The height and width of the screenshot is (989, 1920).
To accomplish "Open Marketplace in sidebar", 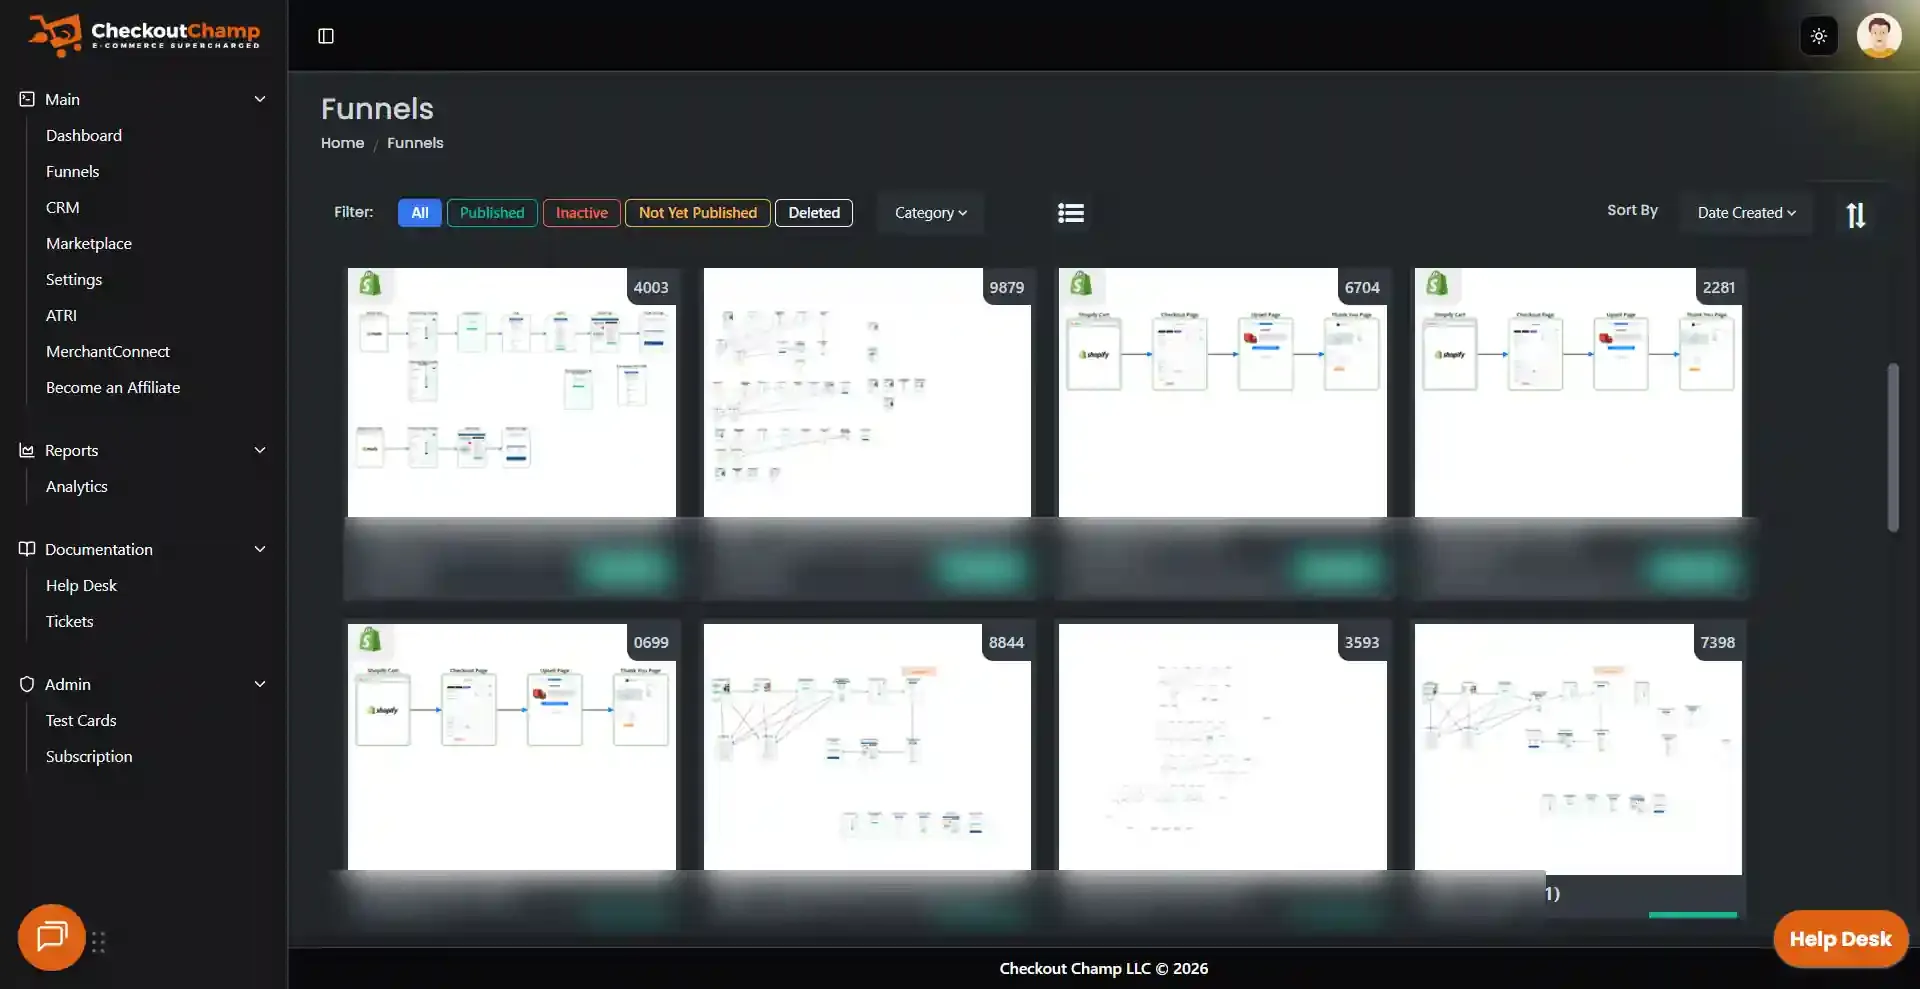I will [89, 243].
